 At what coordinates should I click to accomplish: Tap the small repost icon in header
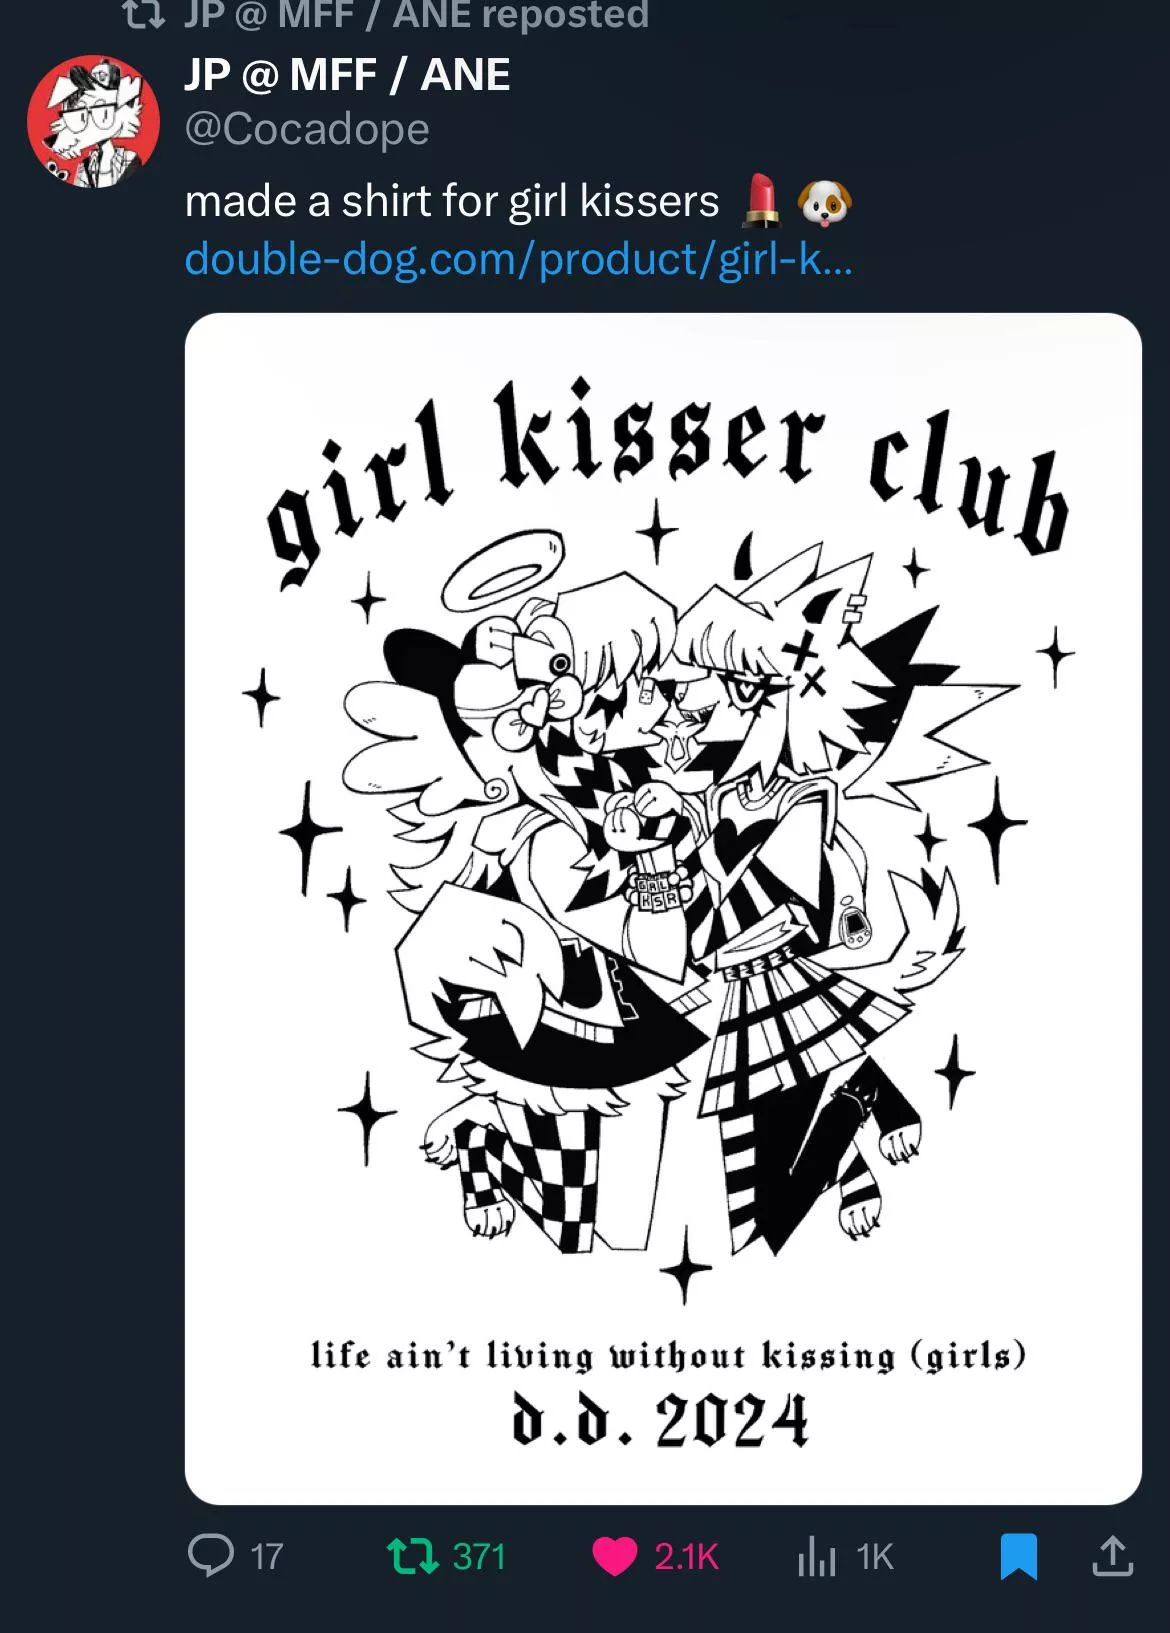pyautogui.click(x=142, y=14)
